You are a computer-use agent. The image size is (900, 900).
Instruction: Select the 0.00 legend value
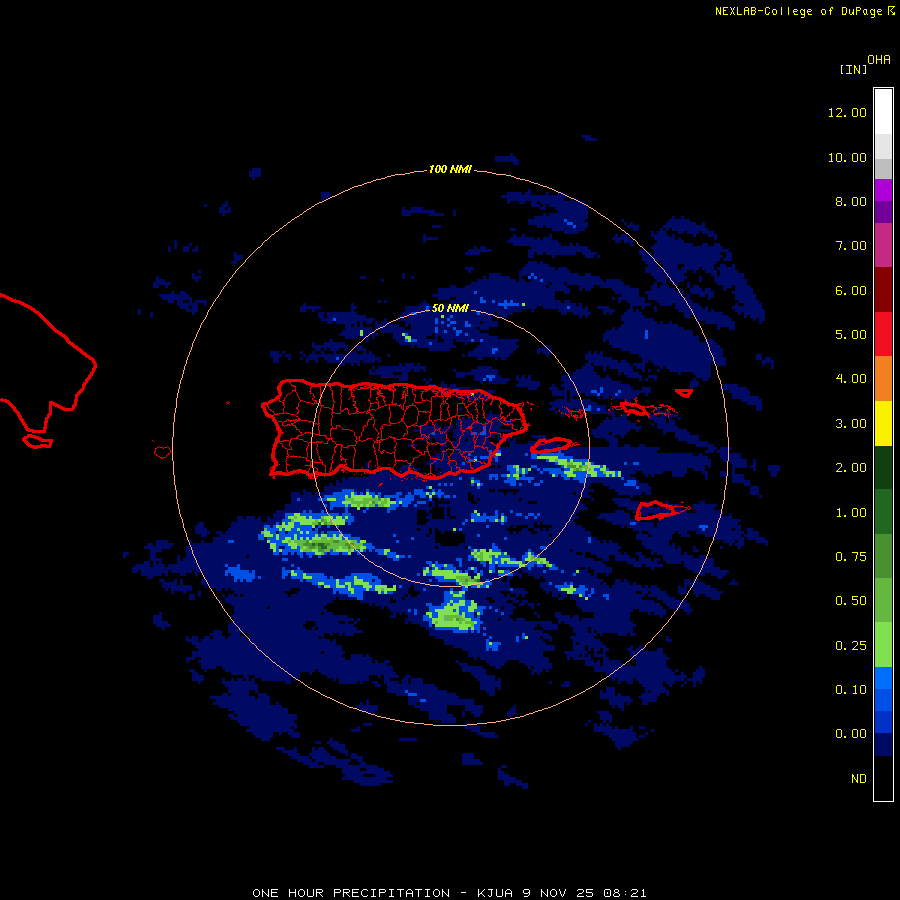[x=851, y=734]
